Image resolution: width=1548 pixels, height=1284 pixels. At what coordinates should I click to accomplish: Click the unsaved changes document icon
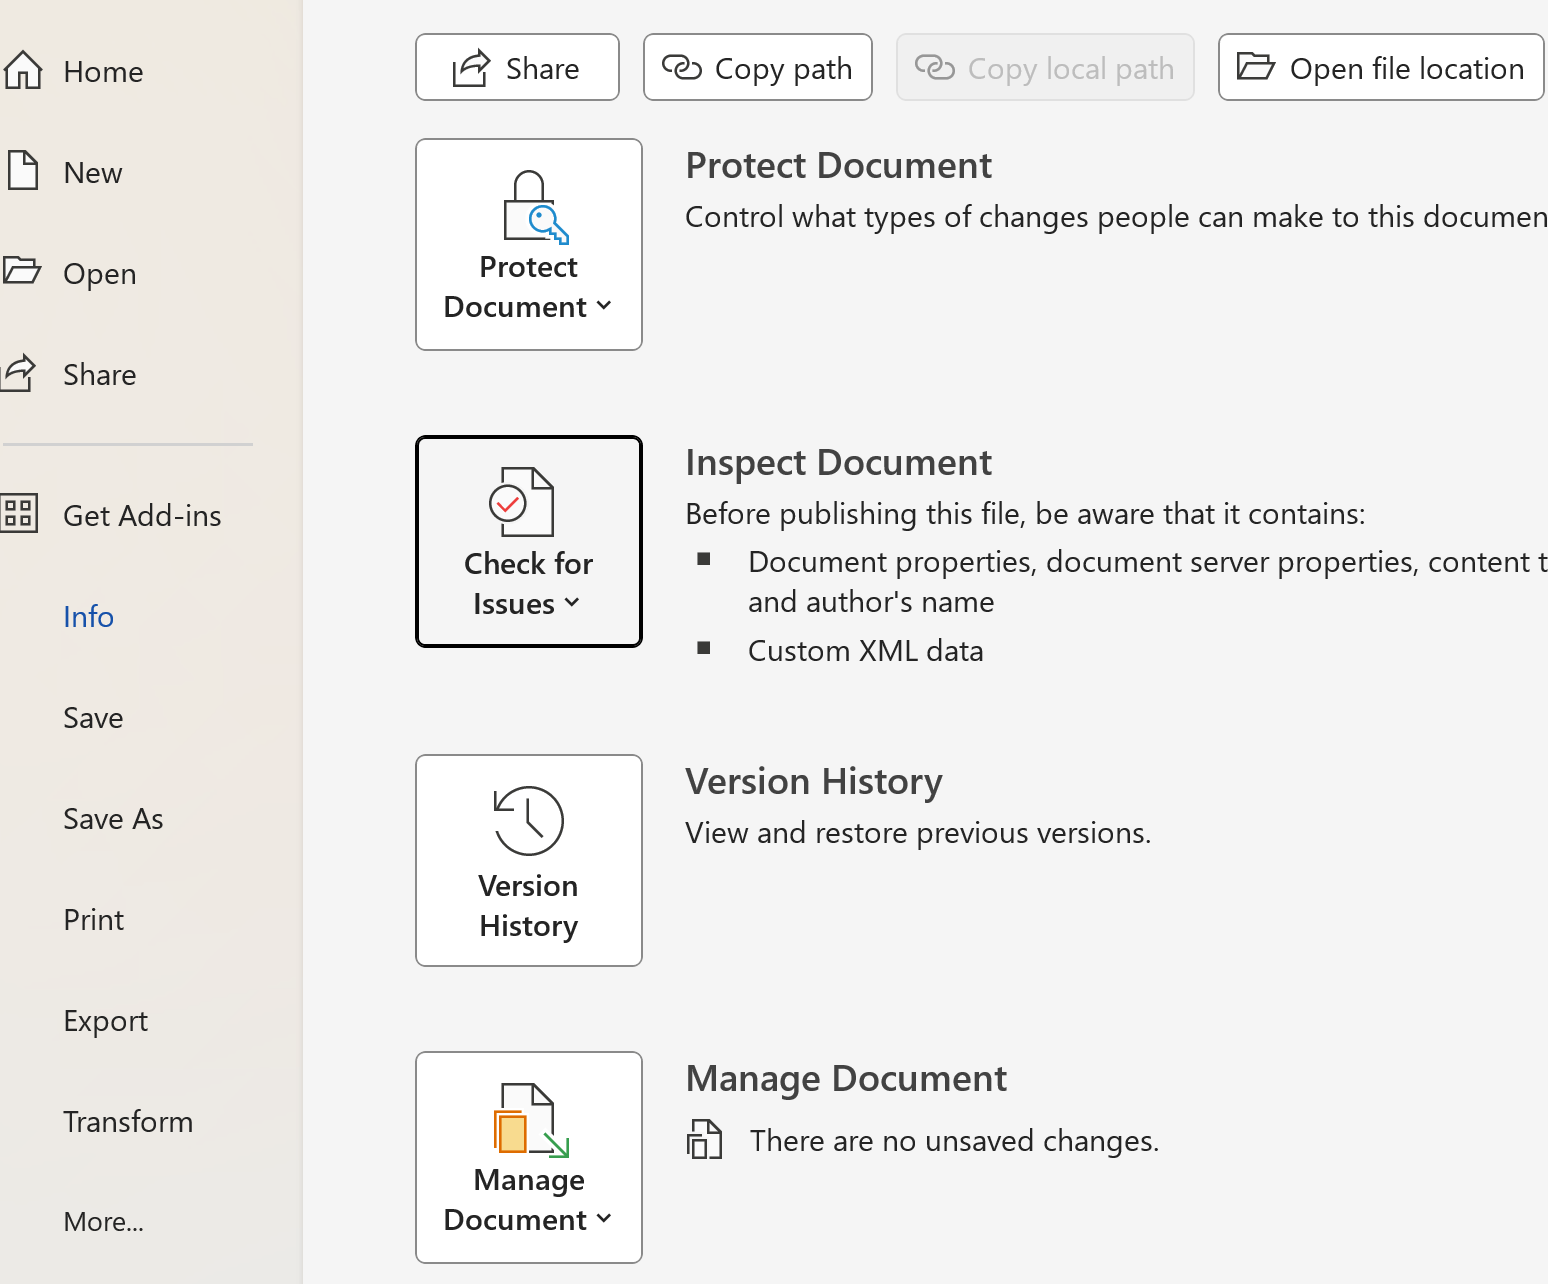[x=705, y=1140]
